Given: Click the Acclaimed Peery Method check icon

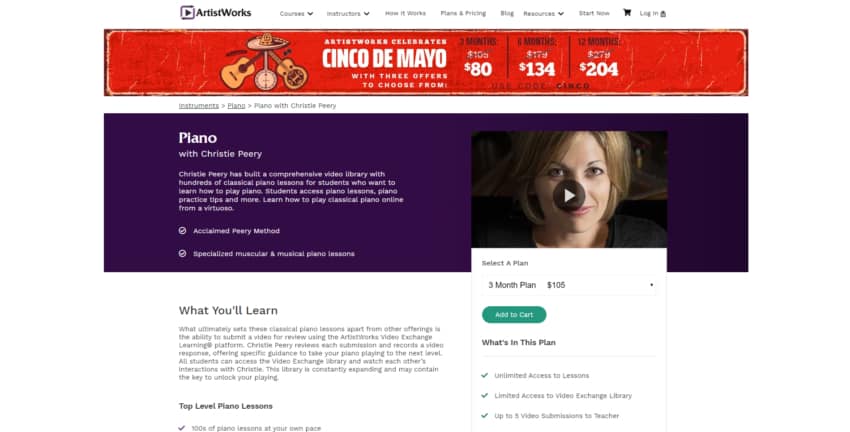Looking at the screenshot, I should (182, 230).
